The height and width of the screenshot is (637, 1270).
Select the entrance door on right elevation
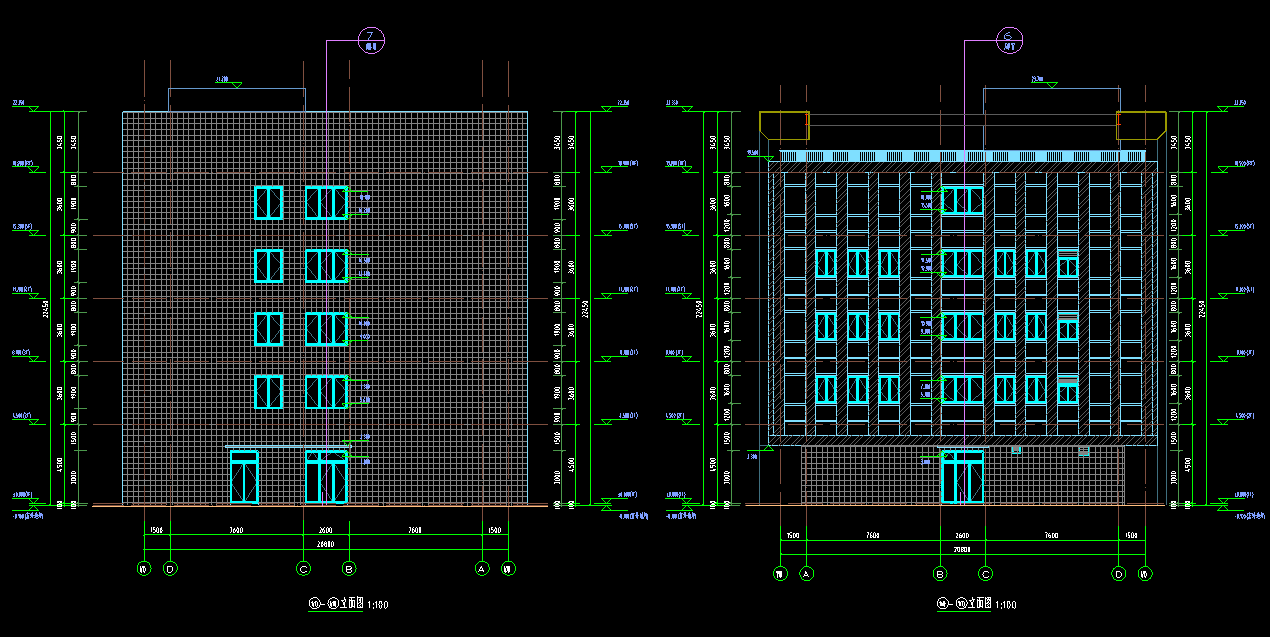(962, 477)
